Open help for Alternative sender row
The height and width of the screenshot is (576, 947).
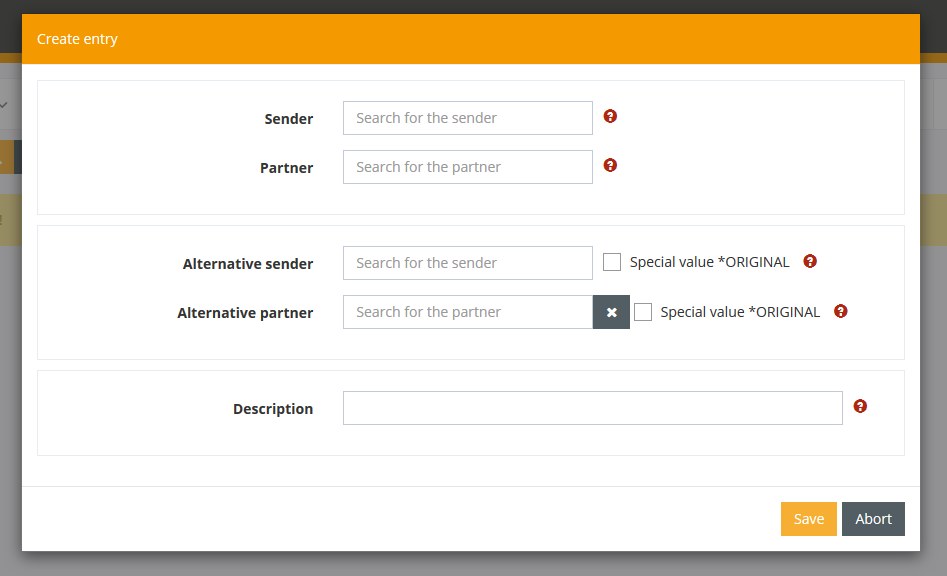[x=810, y=261]
